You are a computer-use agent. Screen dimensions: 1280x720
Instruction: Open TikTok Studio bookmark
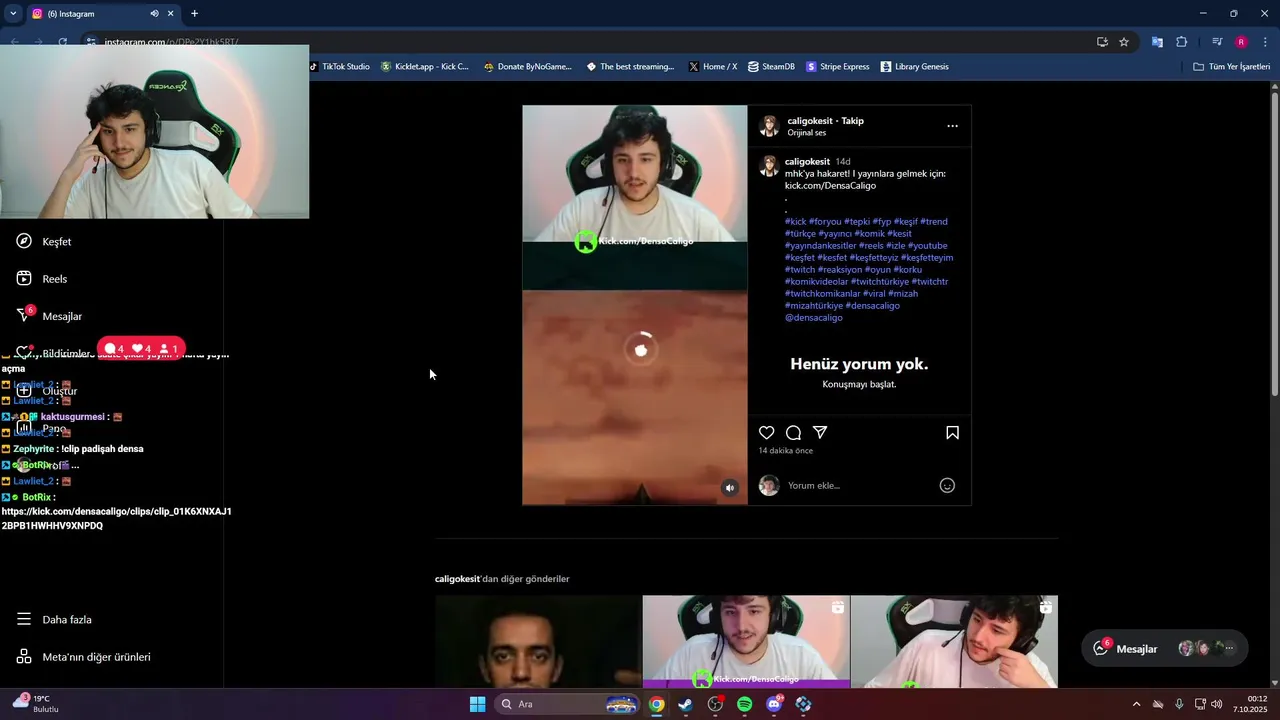(x=340, y=67)
